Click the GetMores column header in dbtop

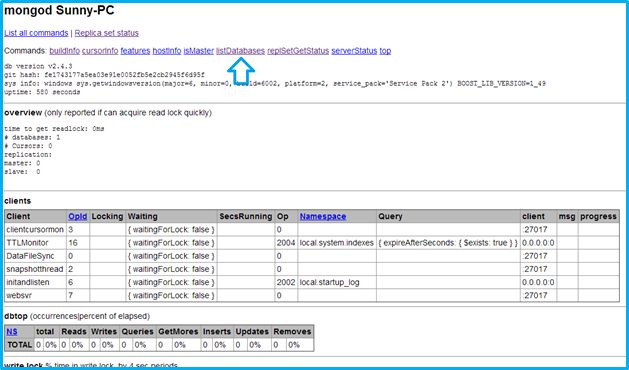tap(178, 331)
